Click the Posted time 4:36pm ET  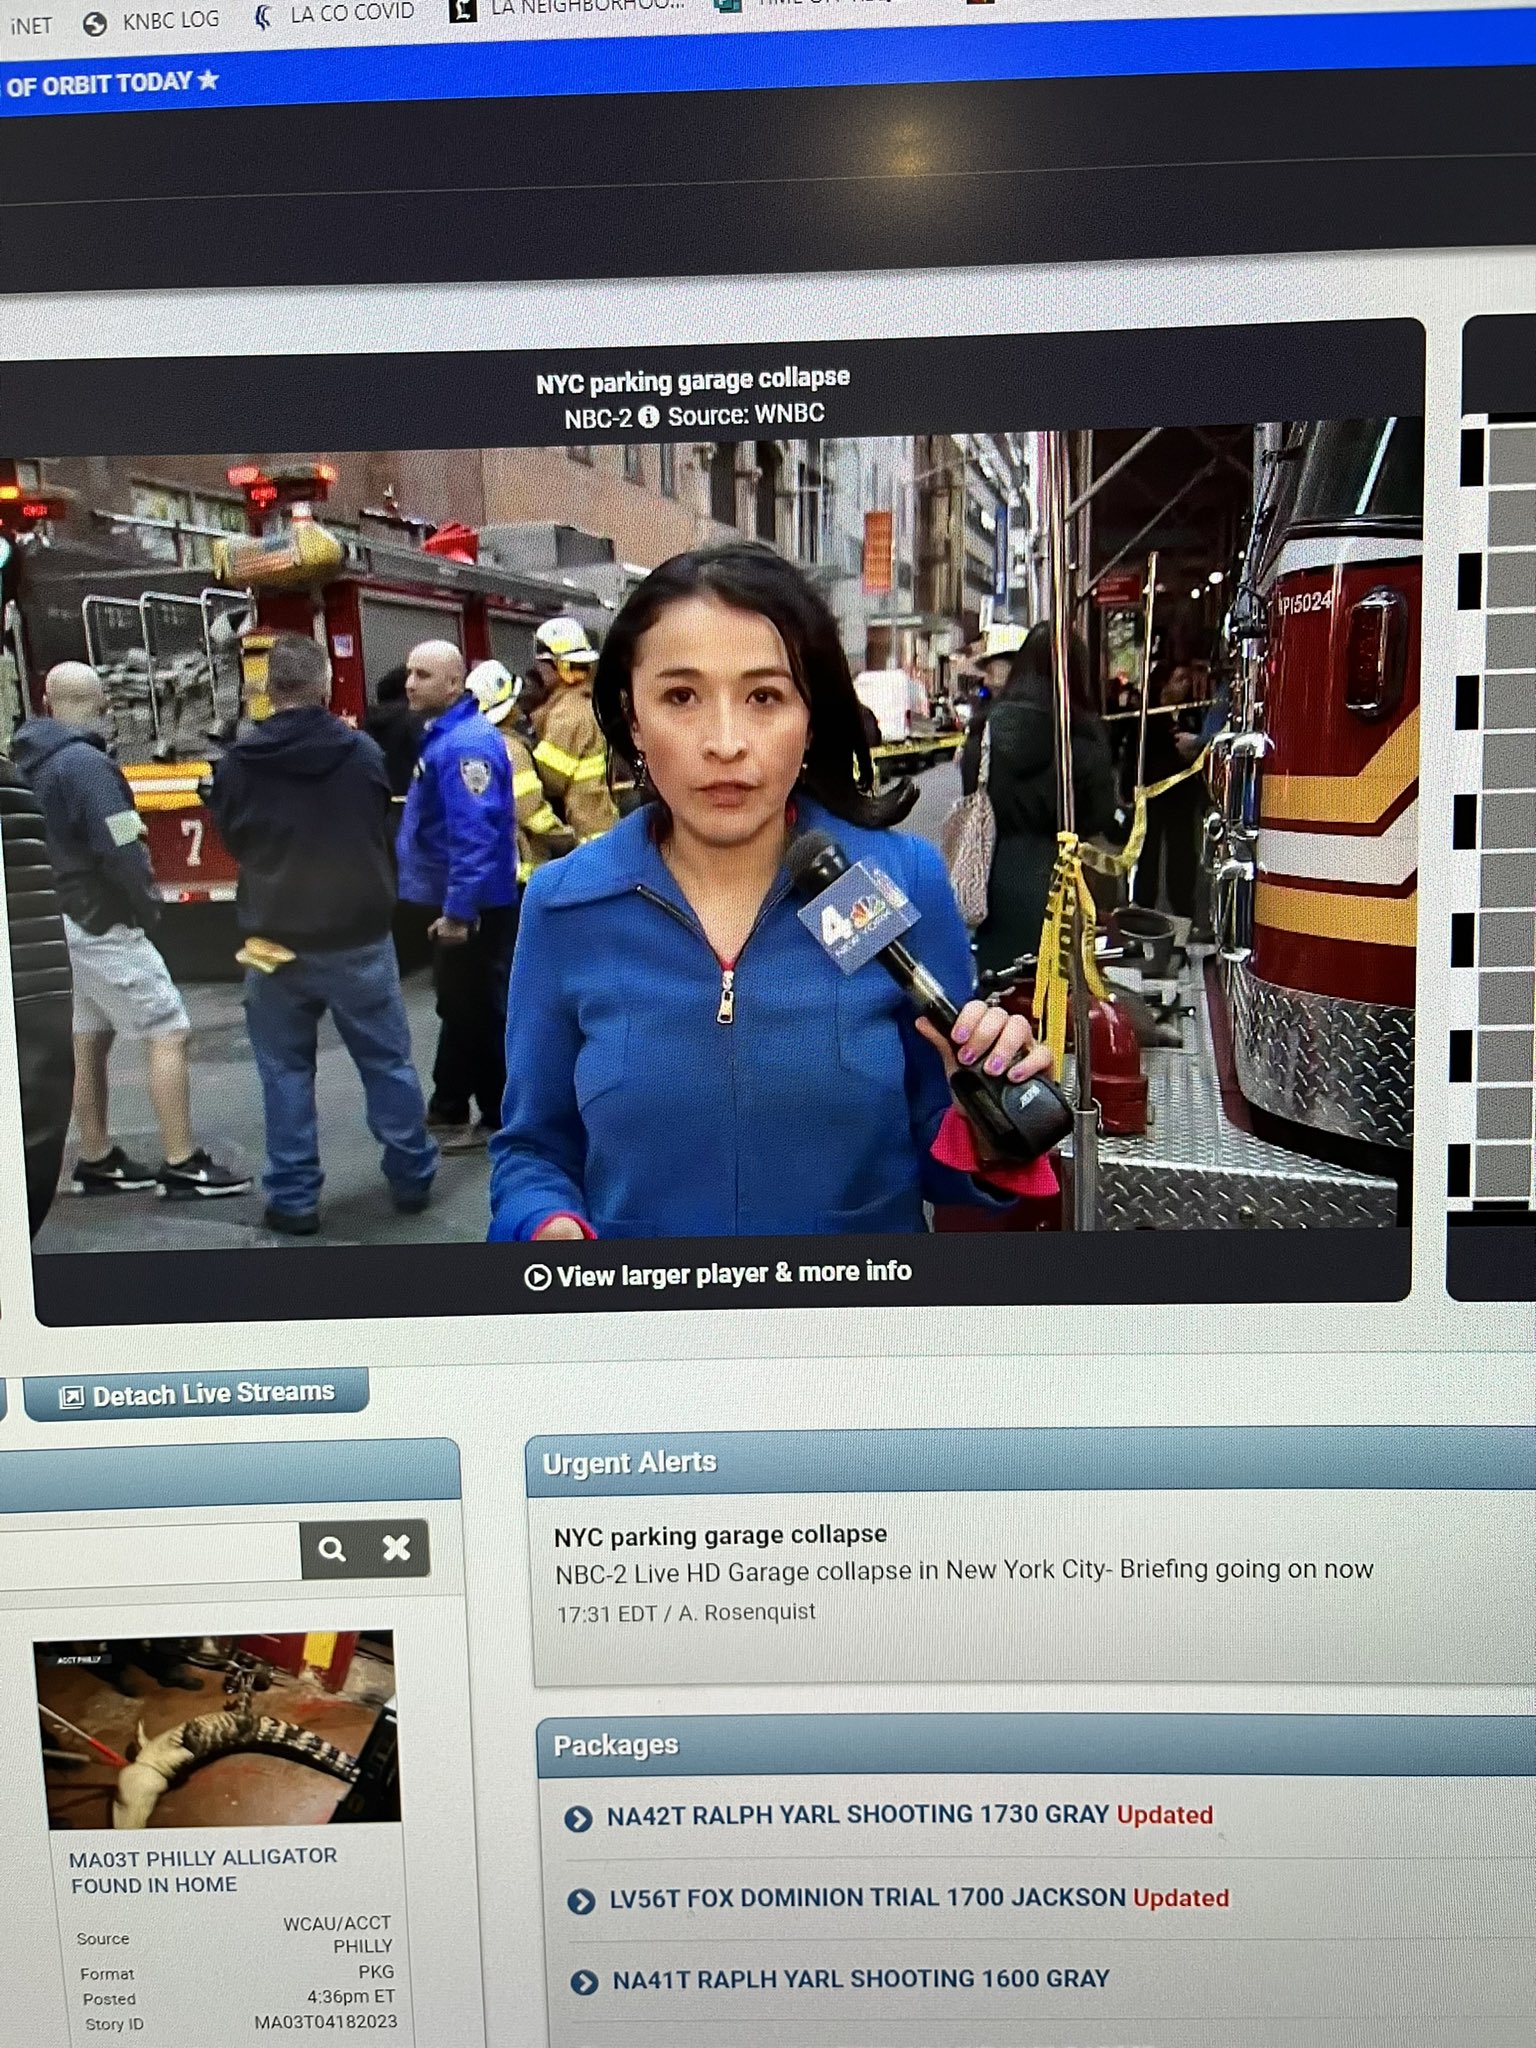(351, 1996)
